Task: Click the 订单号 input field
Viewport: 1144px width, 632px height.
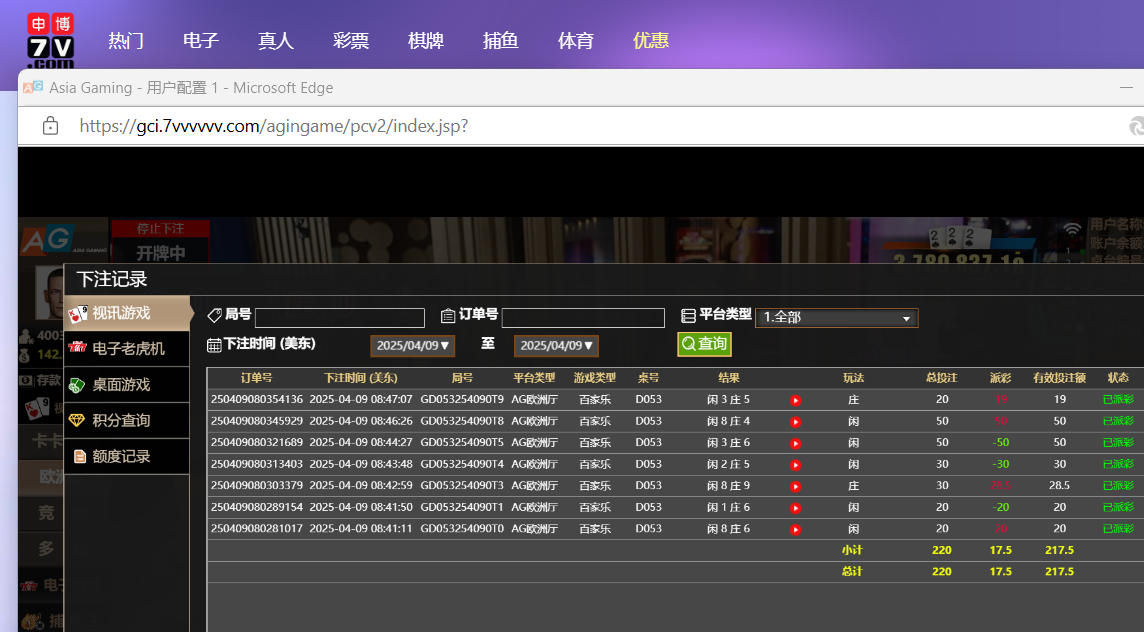Action: (x=582, y=318)
